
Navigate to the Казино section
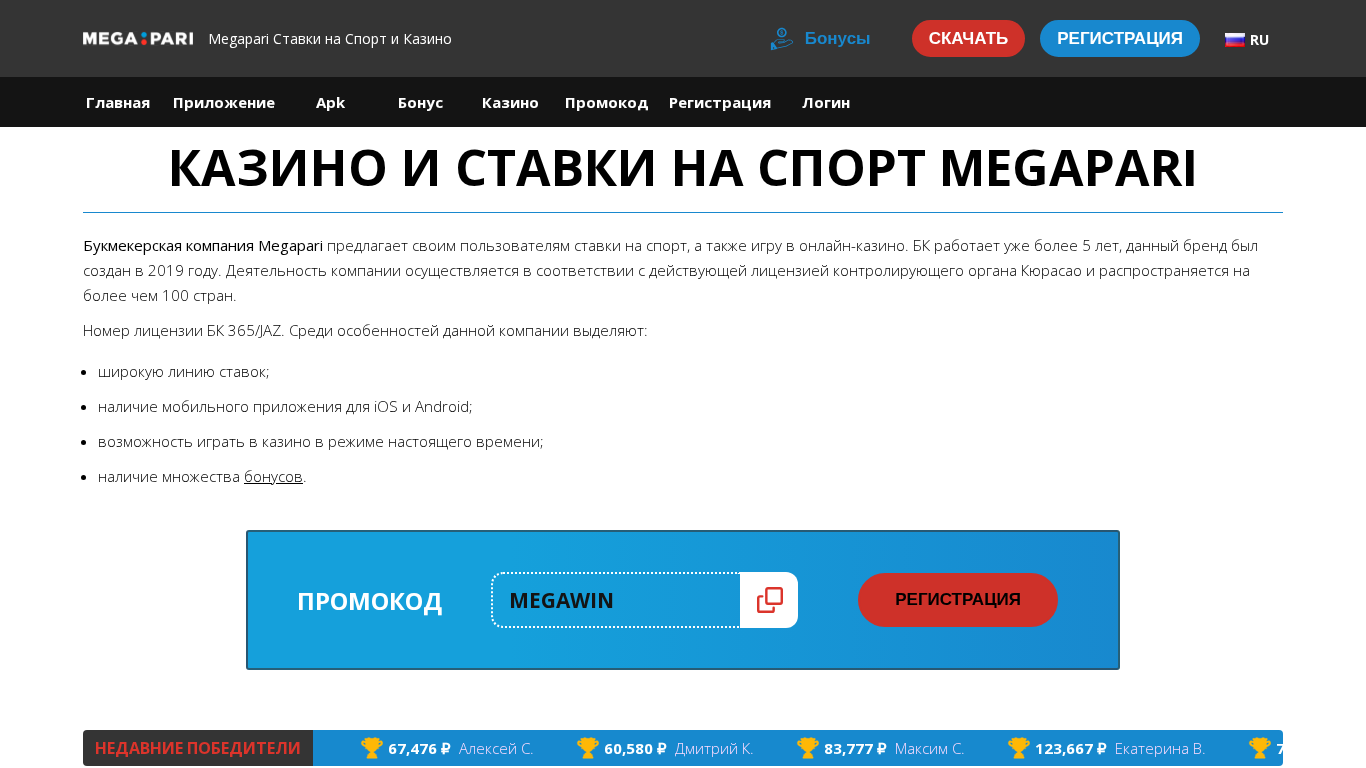pyautogui.click(x=510, y=102)
